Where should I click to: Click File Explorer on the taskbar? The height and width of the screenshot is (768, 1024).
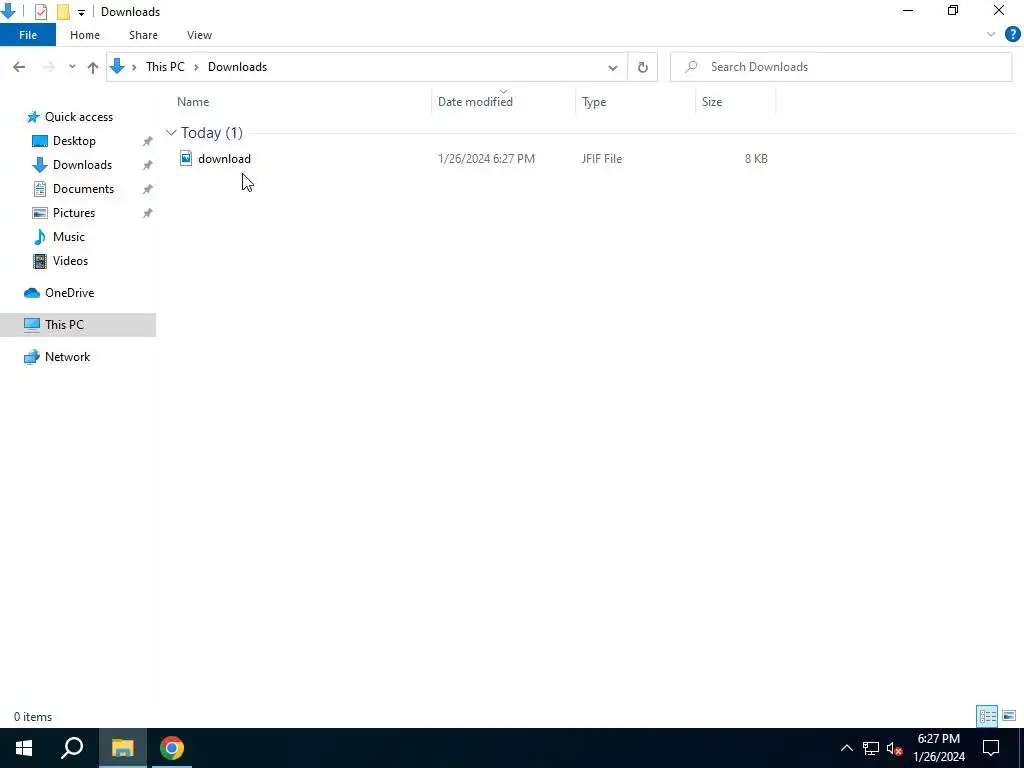coord(122,748)
